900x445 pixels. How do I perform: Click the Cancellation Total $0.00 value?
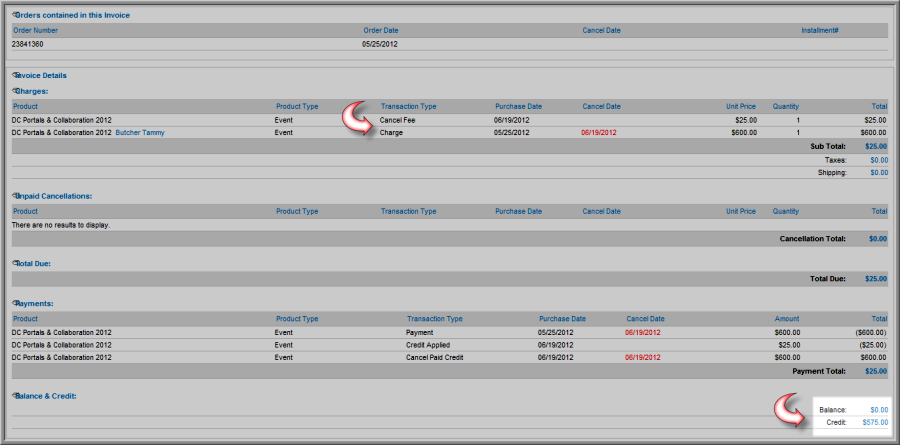coord(878,239)
